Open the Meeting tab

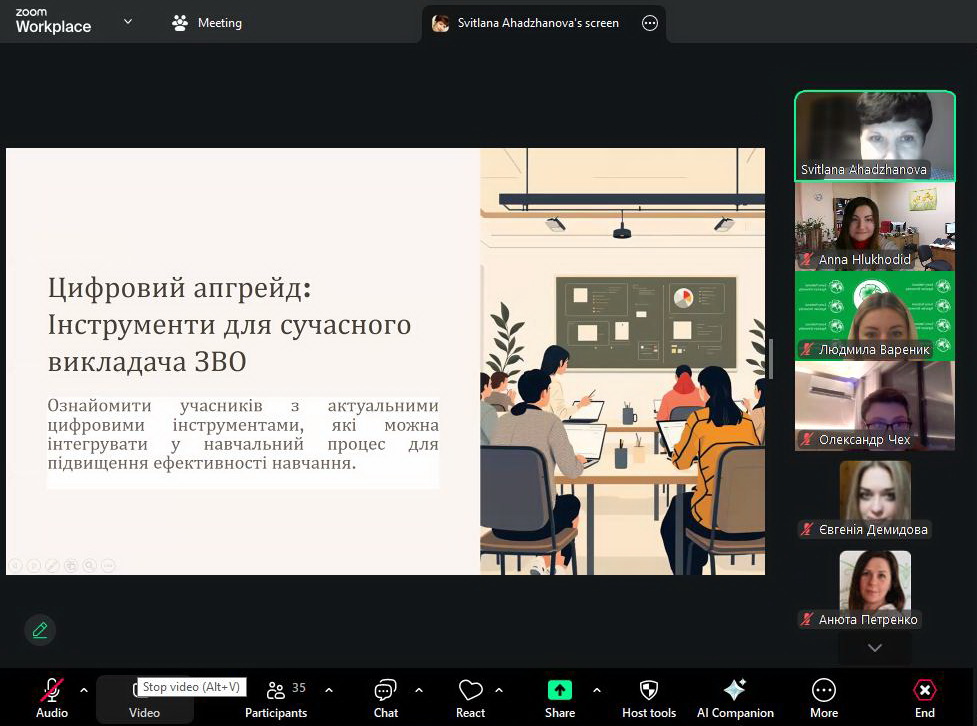click(x=207, y=23)
